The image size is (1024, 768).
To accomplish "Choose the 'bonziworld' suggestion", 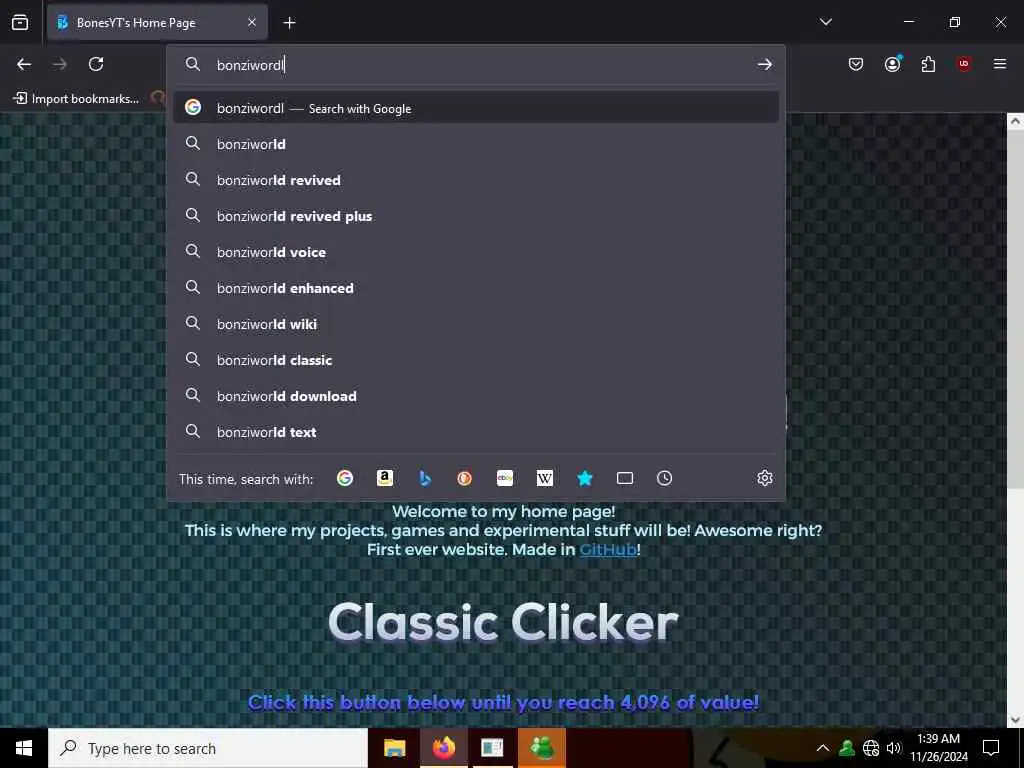I will point(476,144).
